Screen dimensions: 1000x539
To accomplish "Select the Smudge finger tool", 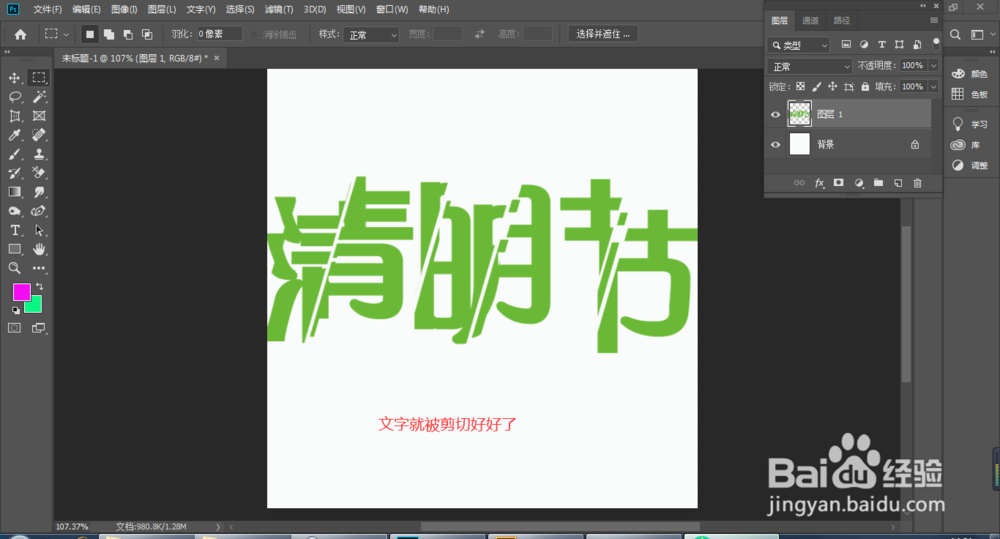I will pyautogui.click(x=39, y=192).
